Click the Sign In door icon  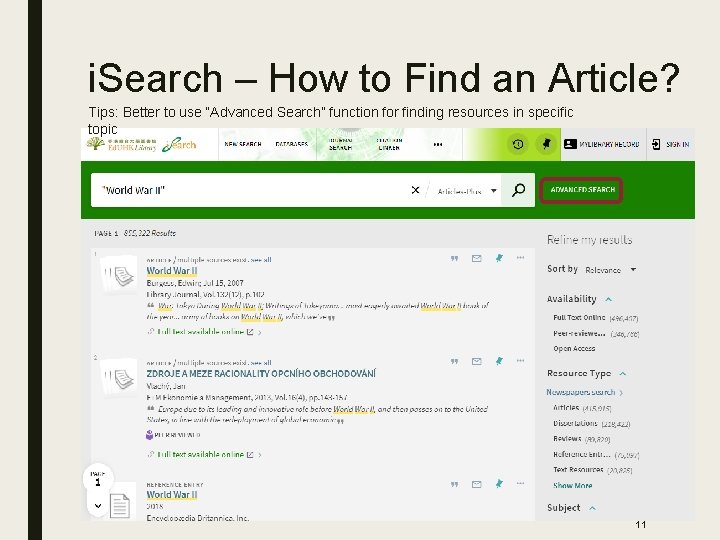[x=656, y=144]
